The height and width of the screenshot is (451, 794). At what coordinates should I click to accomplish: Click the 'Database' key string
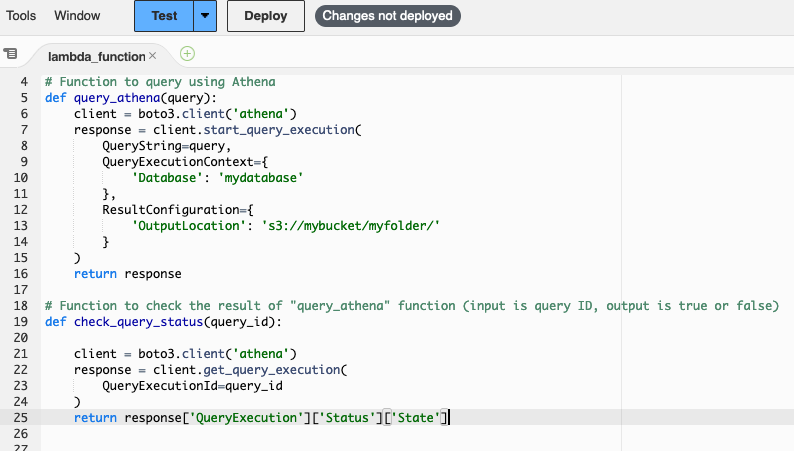point(167,178)
